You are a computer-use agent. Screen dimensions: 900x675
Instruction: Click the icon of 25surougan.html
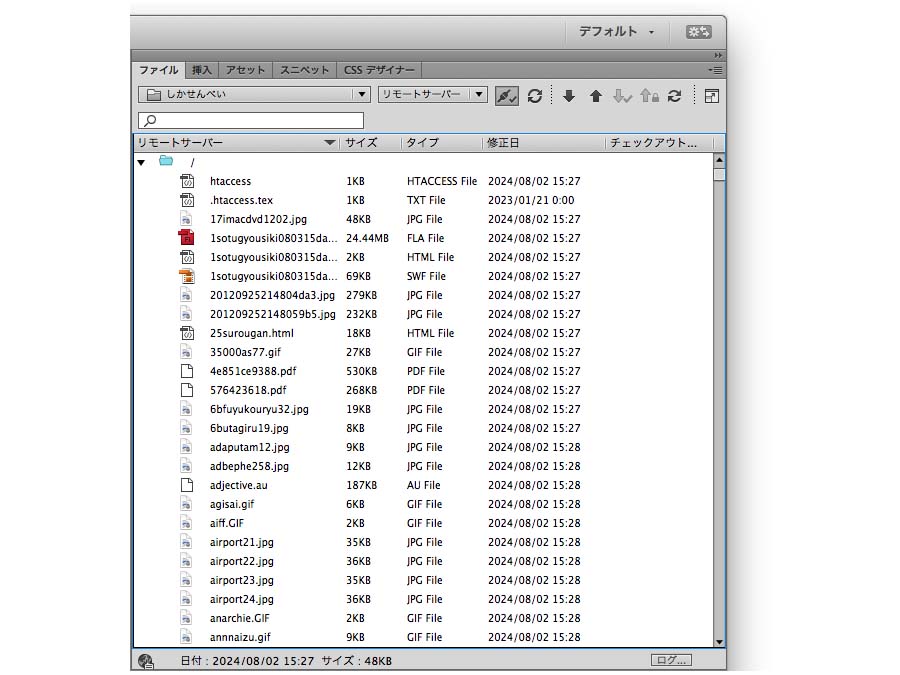187,333
